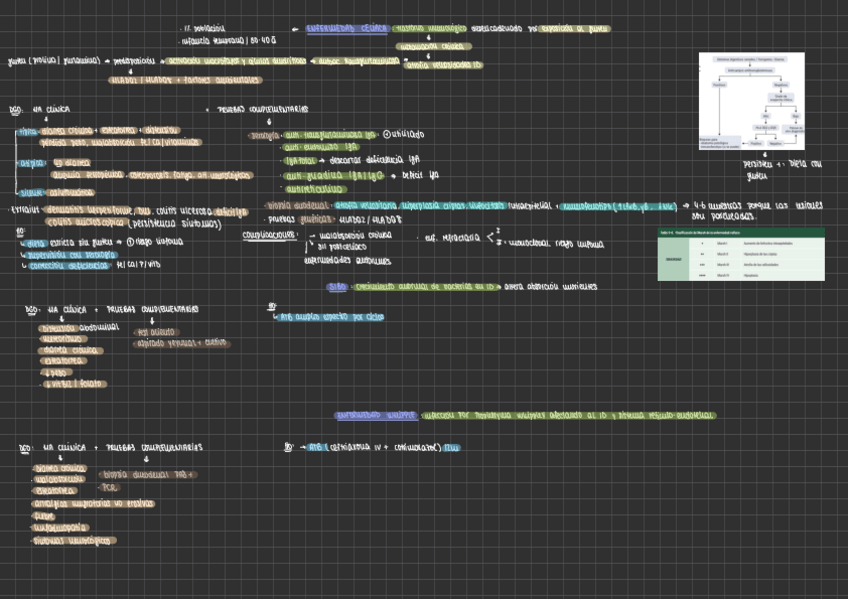This screenshot has width=848, height=599.
Task: Tap the 'Pruebas complementarias' heading under celiac notes
Action: tap(262, 109)
